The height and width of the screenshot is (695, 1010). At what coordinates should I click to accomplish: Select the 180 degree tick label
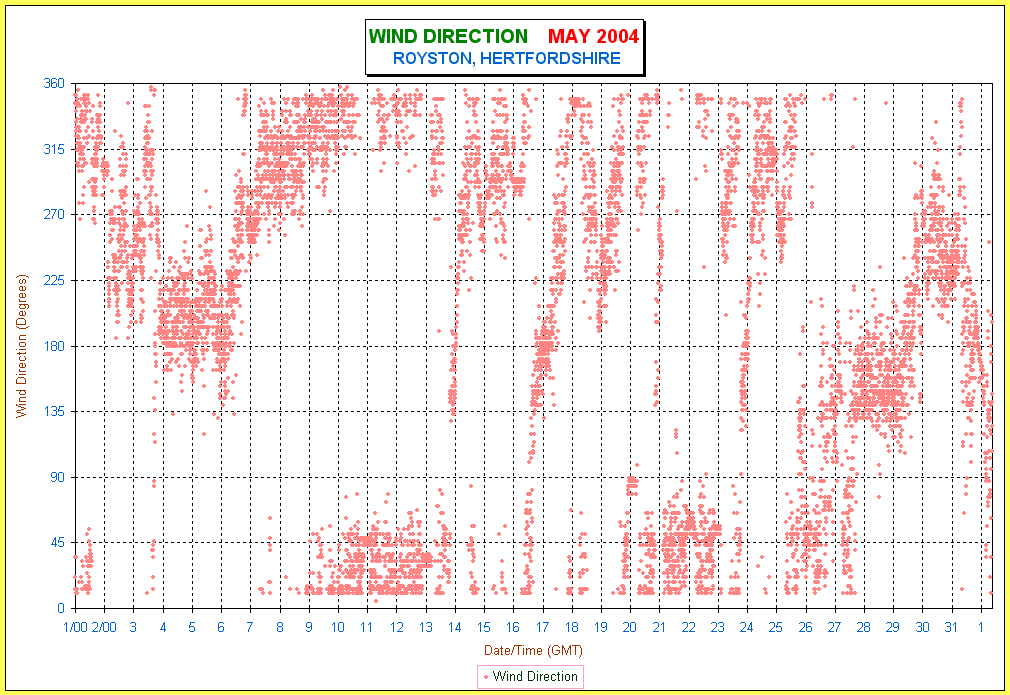coord(54,346)
